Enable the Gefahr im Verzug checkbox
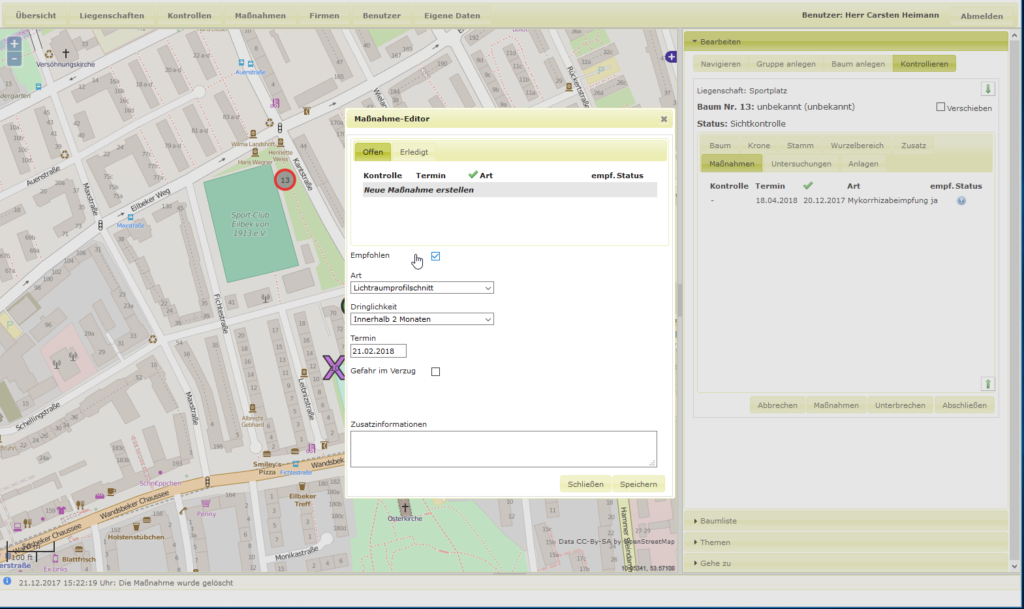This screenshot has width=1024, height=609. click(x=436, y=372)
